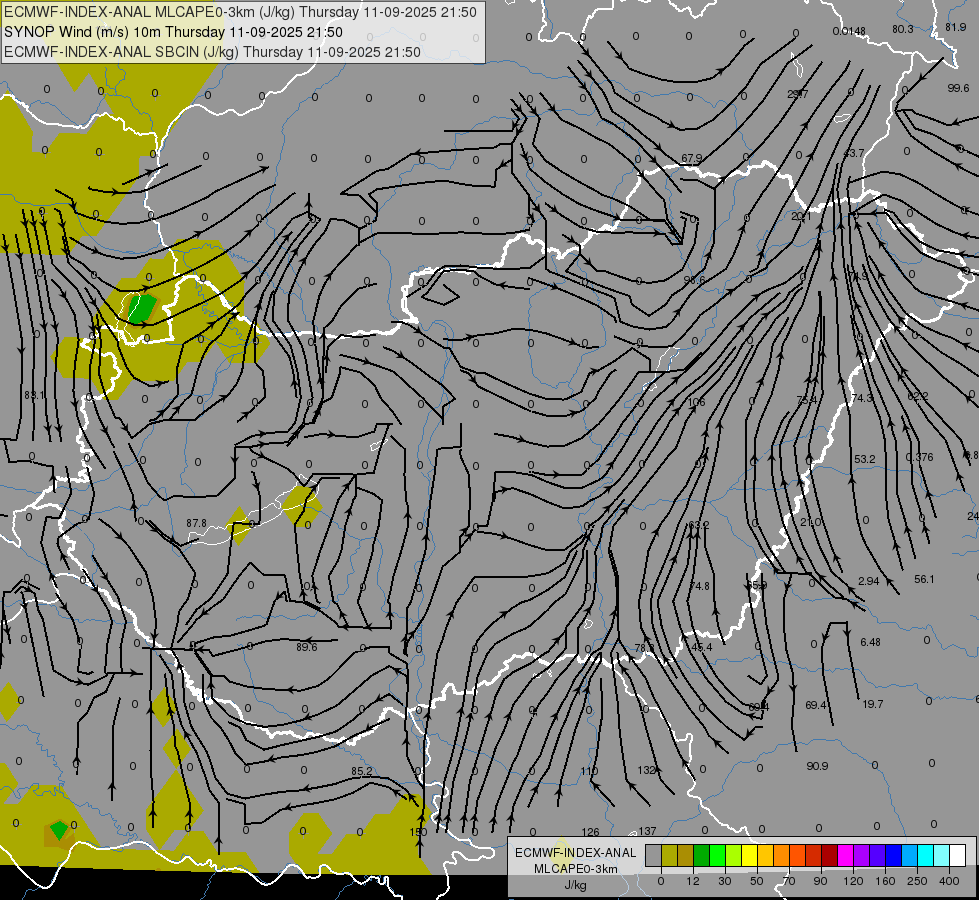Pick the pure blue legend swatch
The width and height of the screenshot is (979, 900).
point(894,855)
